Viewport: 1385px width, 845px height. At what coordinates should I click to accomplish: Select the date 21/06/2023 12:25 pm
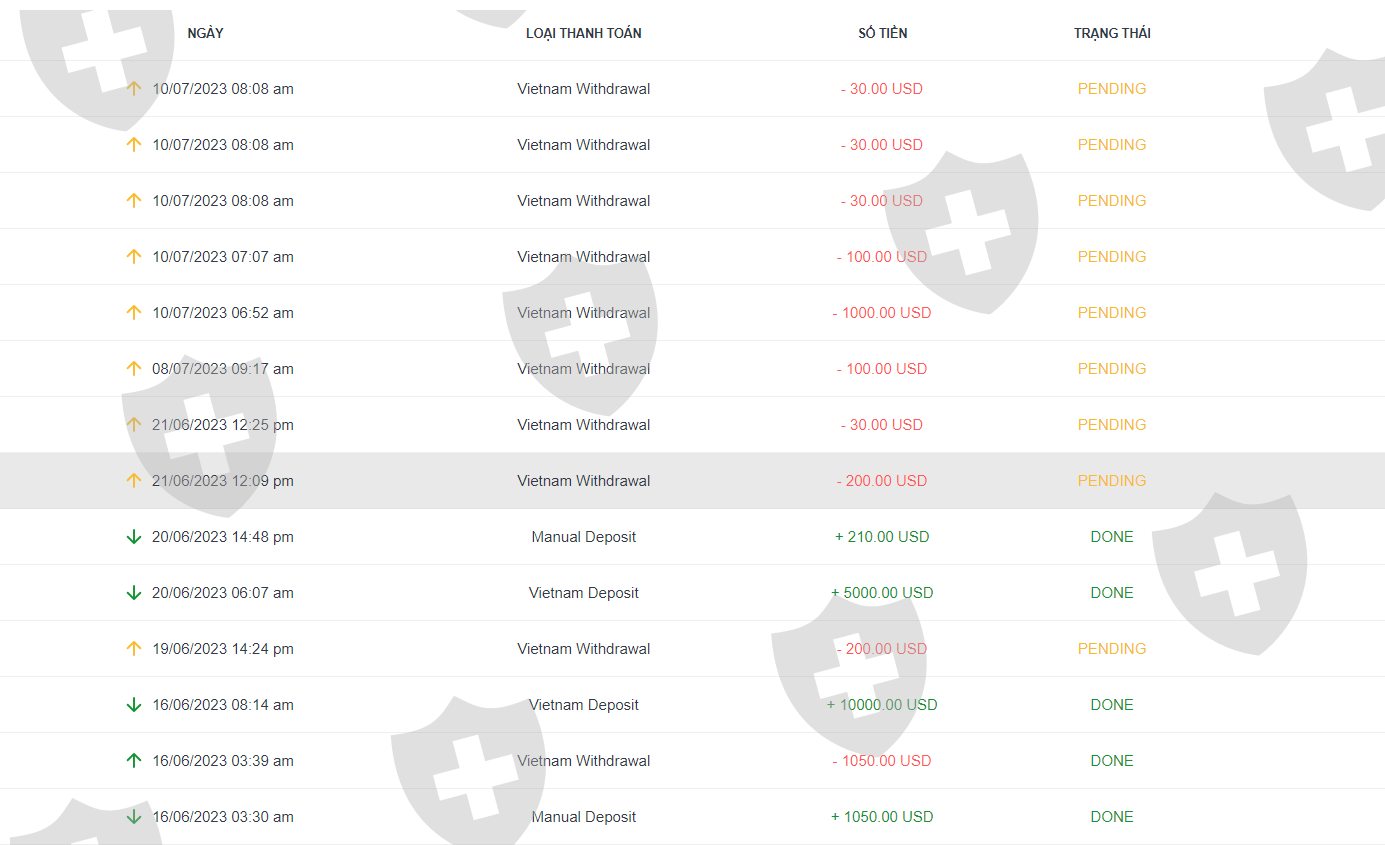tap(222, 425)
